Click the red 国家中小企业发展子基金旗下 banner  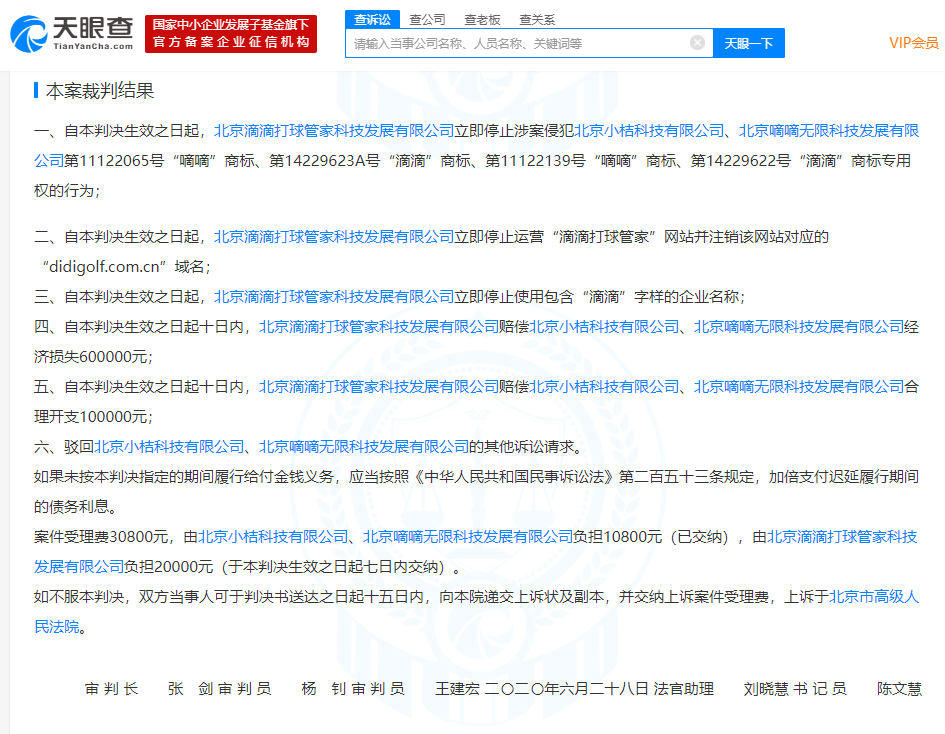coord(231,34)
